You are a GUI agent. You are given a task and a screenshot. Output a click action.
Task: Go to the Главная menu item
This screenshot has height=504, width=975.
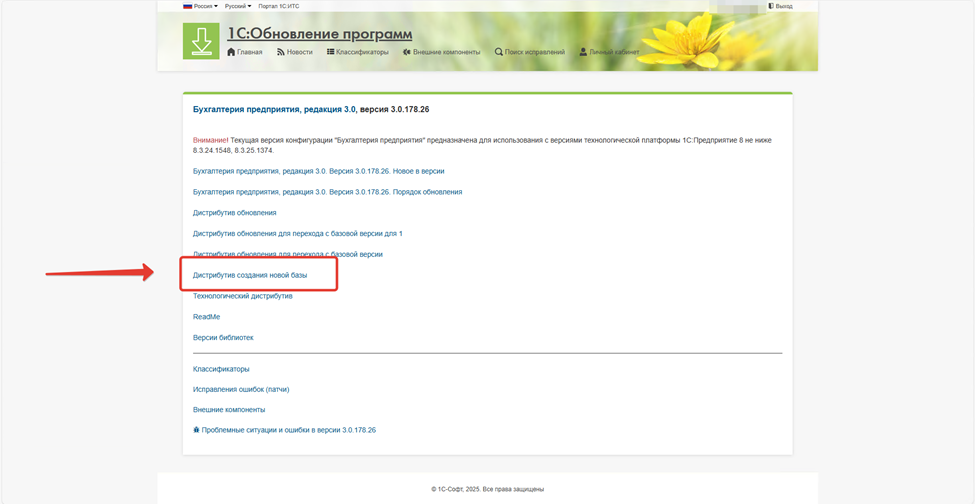(x=249, y=52)
